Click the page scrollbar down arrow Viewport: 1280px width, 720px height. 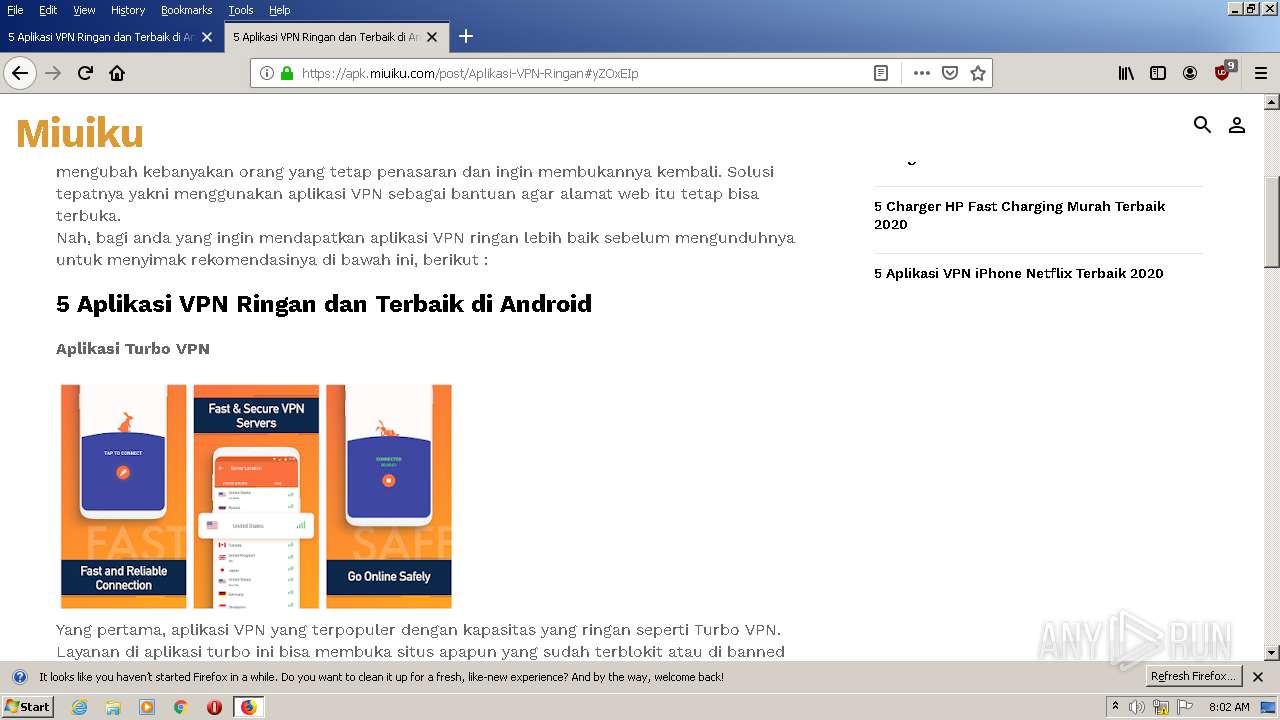(1272, 653)
